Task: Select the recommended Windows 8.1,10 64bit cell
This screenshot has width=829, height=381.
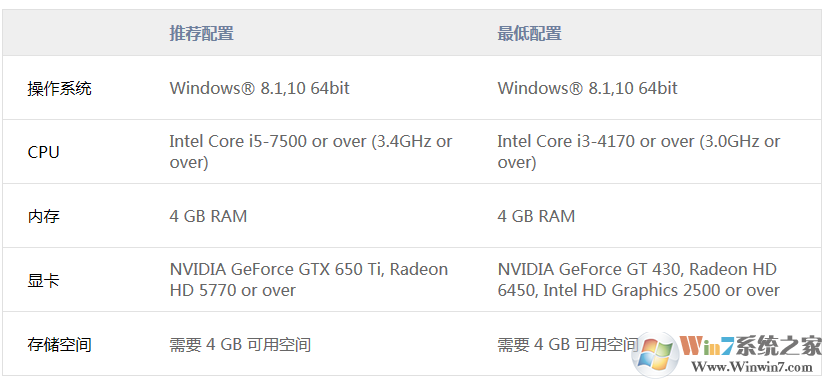Action: coord(260,88)
